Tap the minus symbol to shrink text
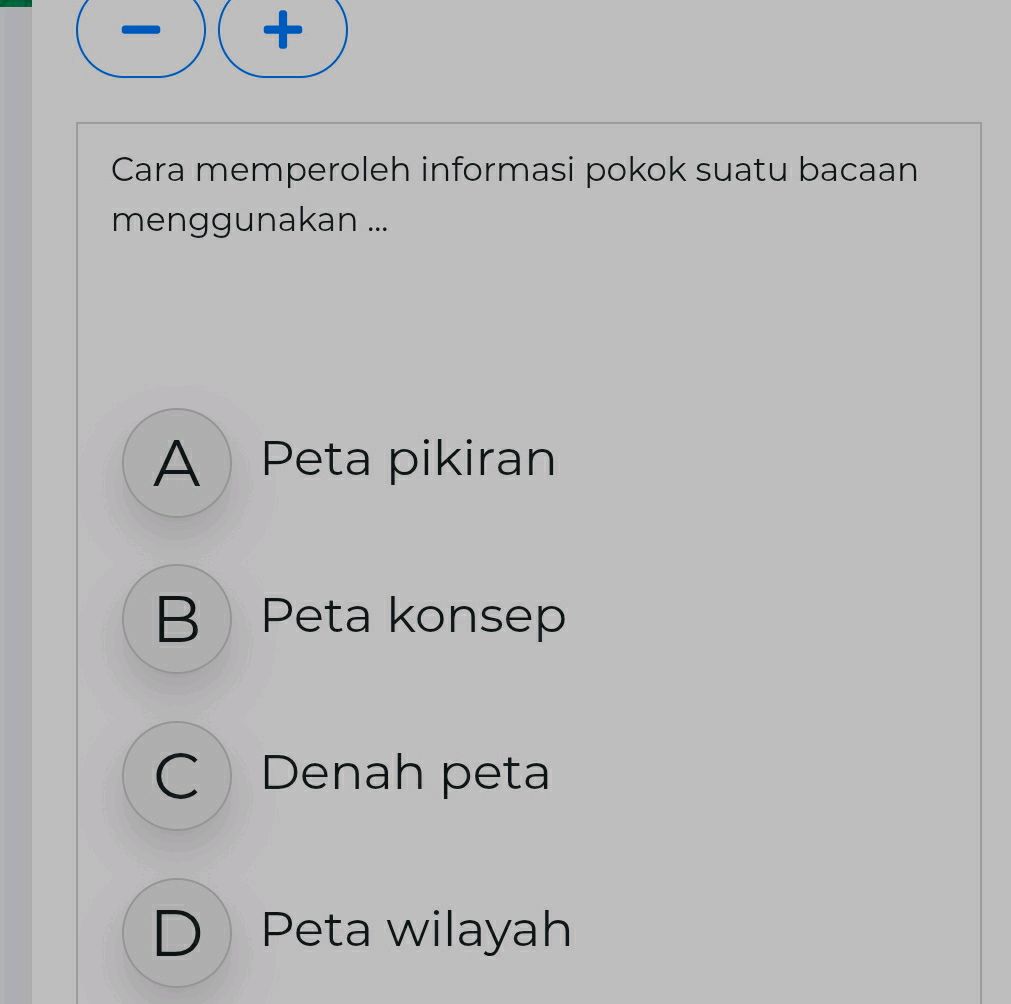 pyautogui.click(x=140, y=30)
